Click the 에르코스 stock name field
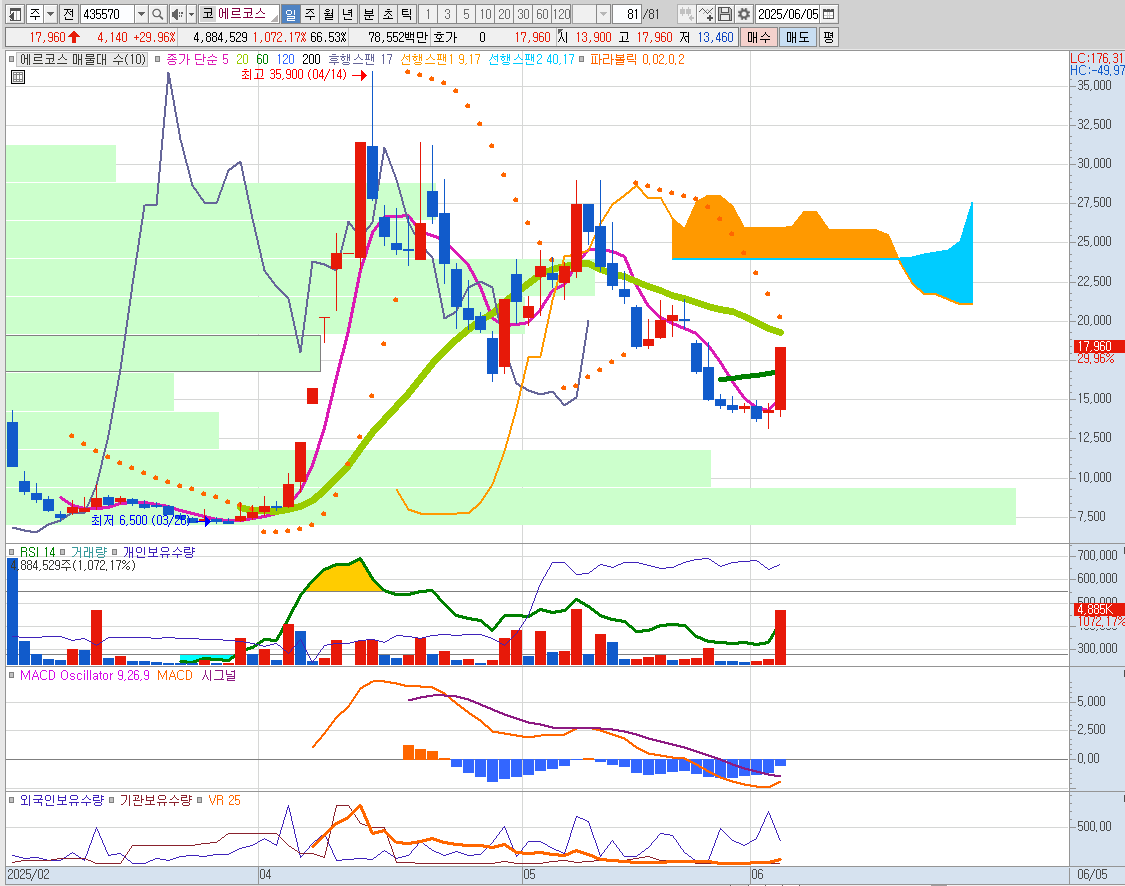Screen dimensions: 1125x886 tap(241, 14)
